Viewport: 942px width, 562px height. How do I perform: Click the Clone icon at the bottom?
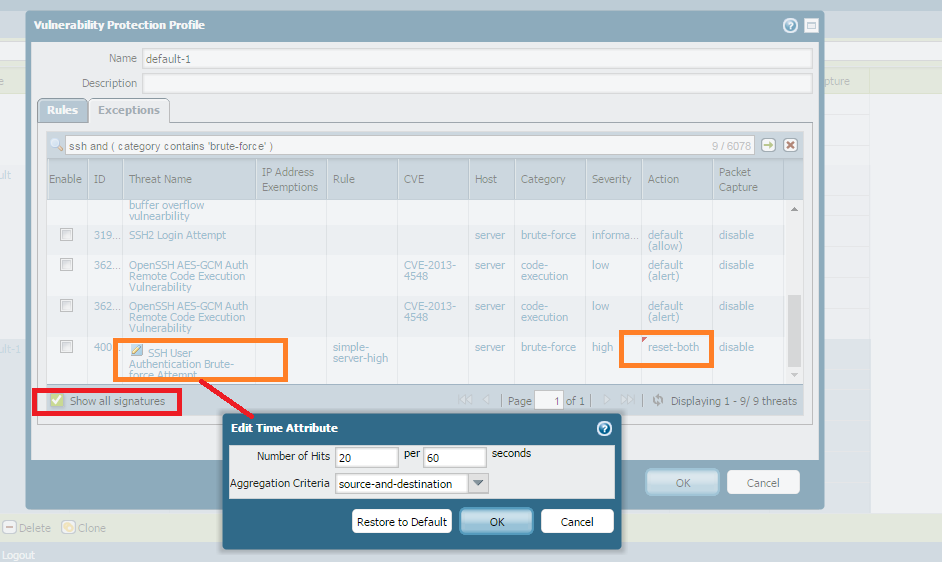tap(68, 527)
